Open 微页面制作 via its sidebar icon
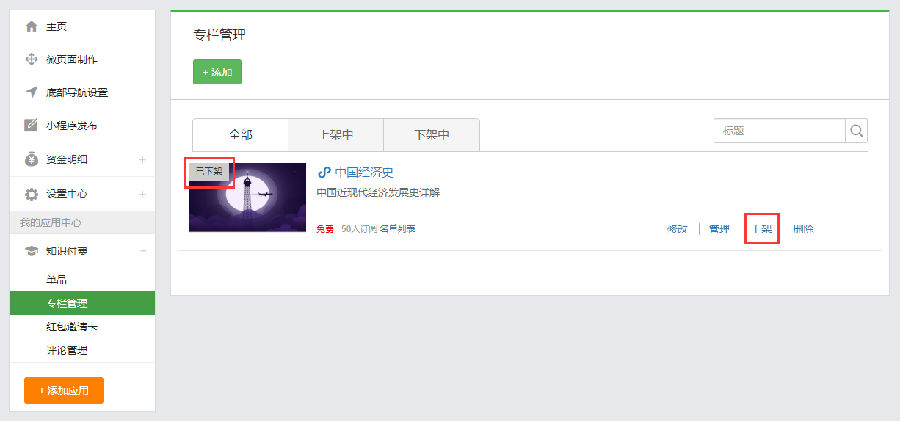 click(32, 59)
